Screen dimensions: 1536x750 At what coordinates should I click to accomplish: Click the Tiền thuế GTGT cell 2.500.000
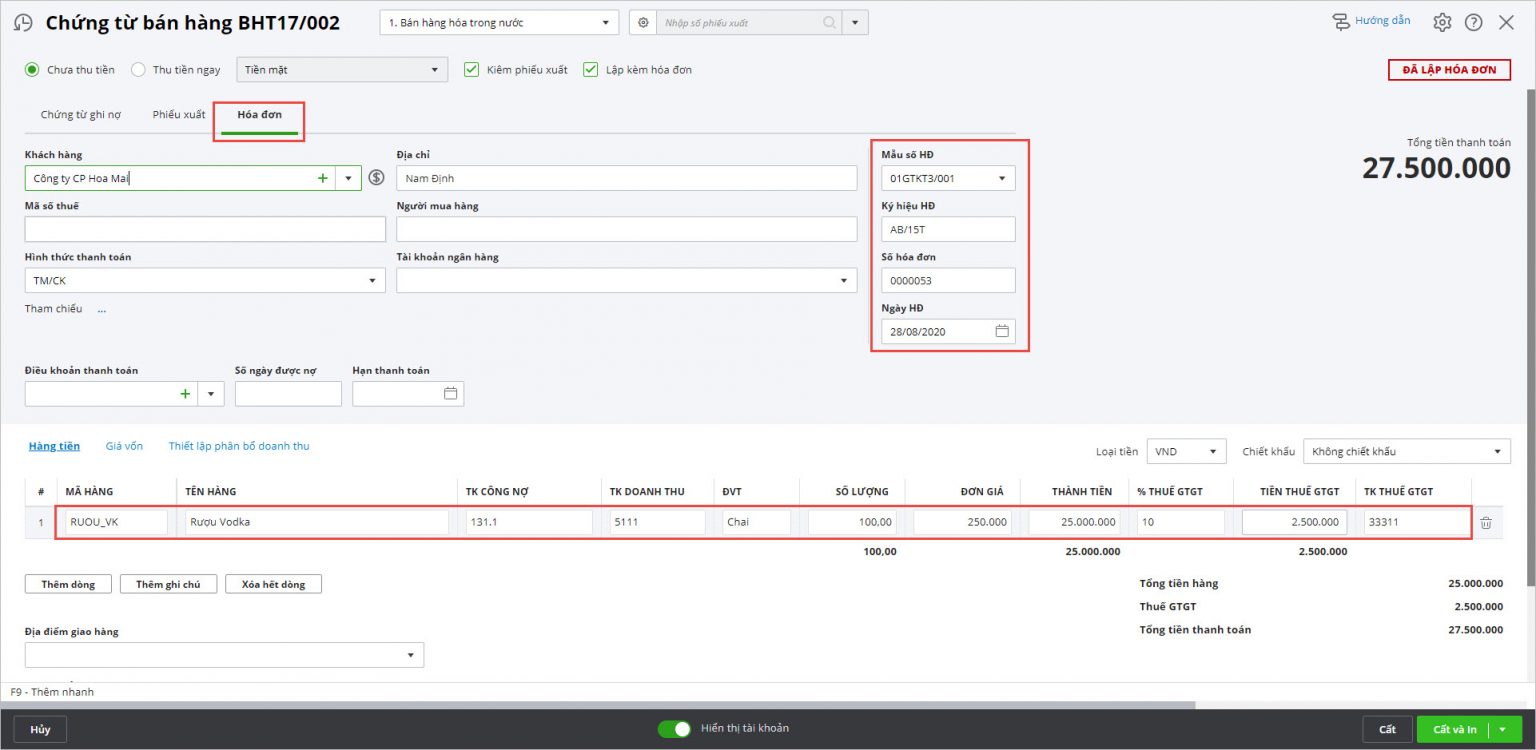[x=1294, y=522]
